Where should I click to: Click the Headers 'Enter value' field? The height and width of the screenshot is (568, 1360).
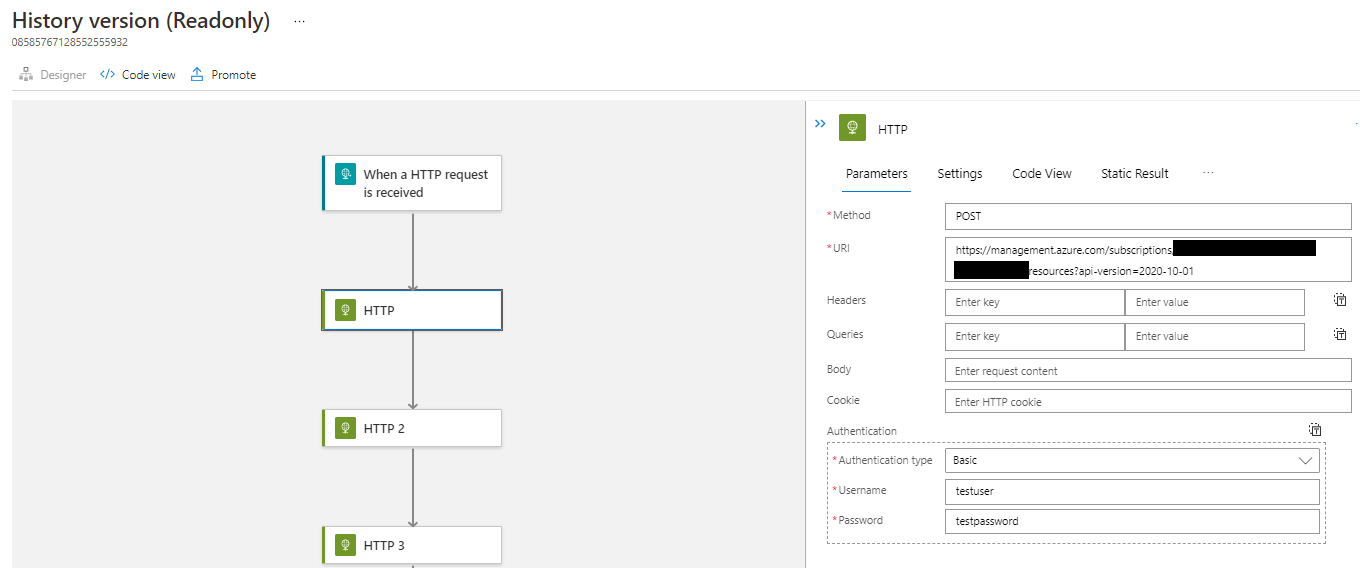pyautogui.click(x=1215, y=302)
